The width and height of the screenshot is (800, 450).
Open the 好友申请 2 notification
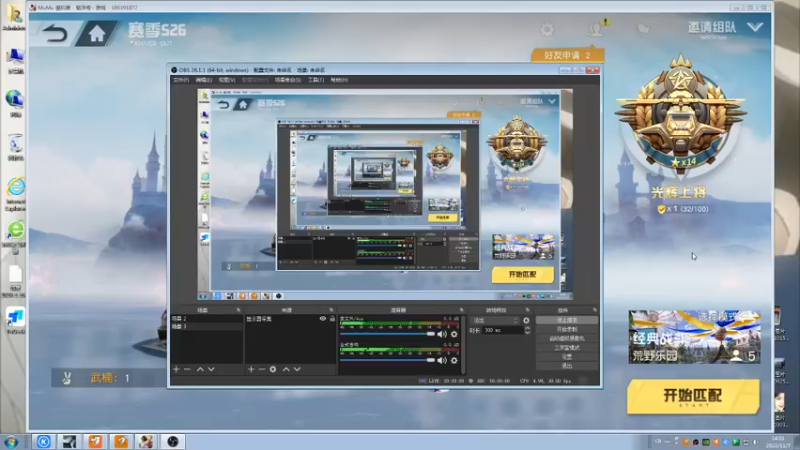click(x=567, y=55)
